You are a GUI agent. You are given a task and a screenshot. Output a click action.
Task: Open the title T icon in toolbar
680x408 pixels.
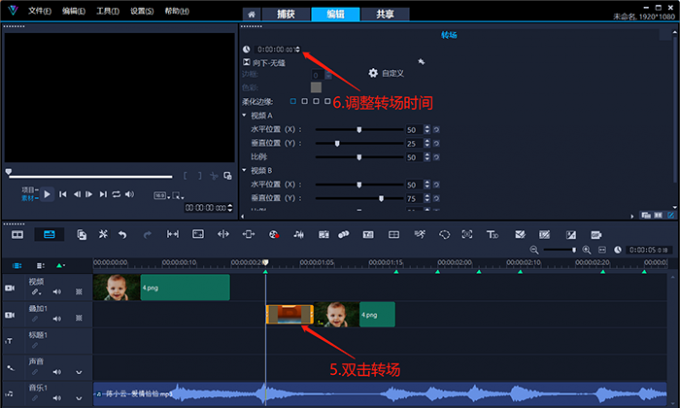[492, 234]
